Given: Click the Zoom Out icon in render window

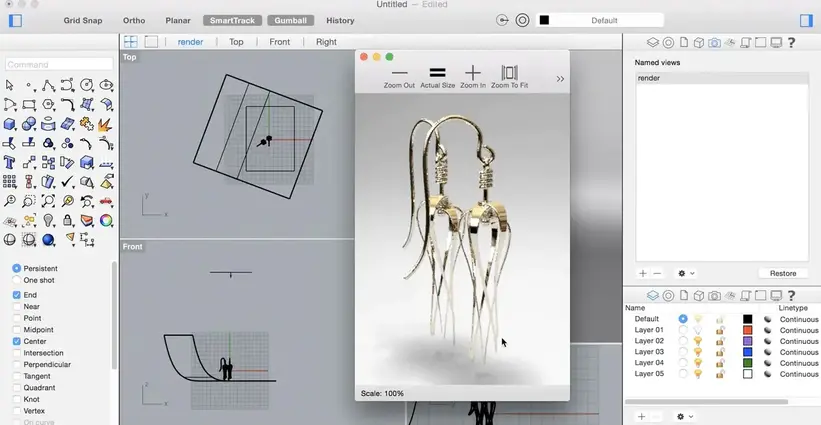Looking at the screenshot, I should [399, 77].
